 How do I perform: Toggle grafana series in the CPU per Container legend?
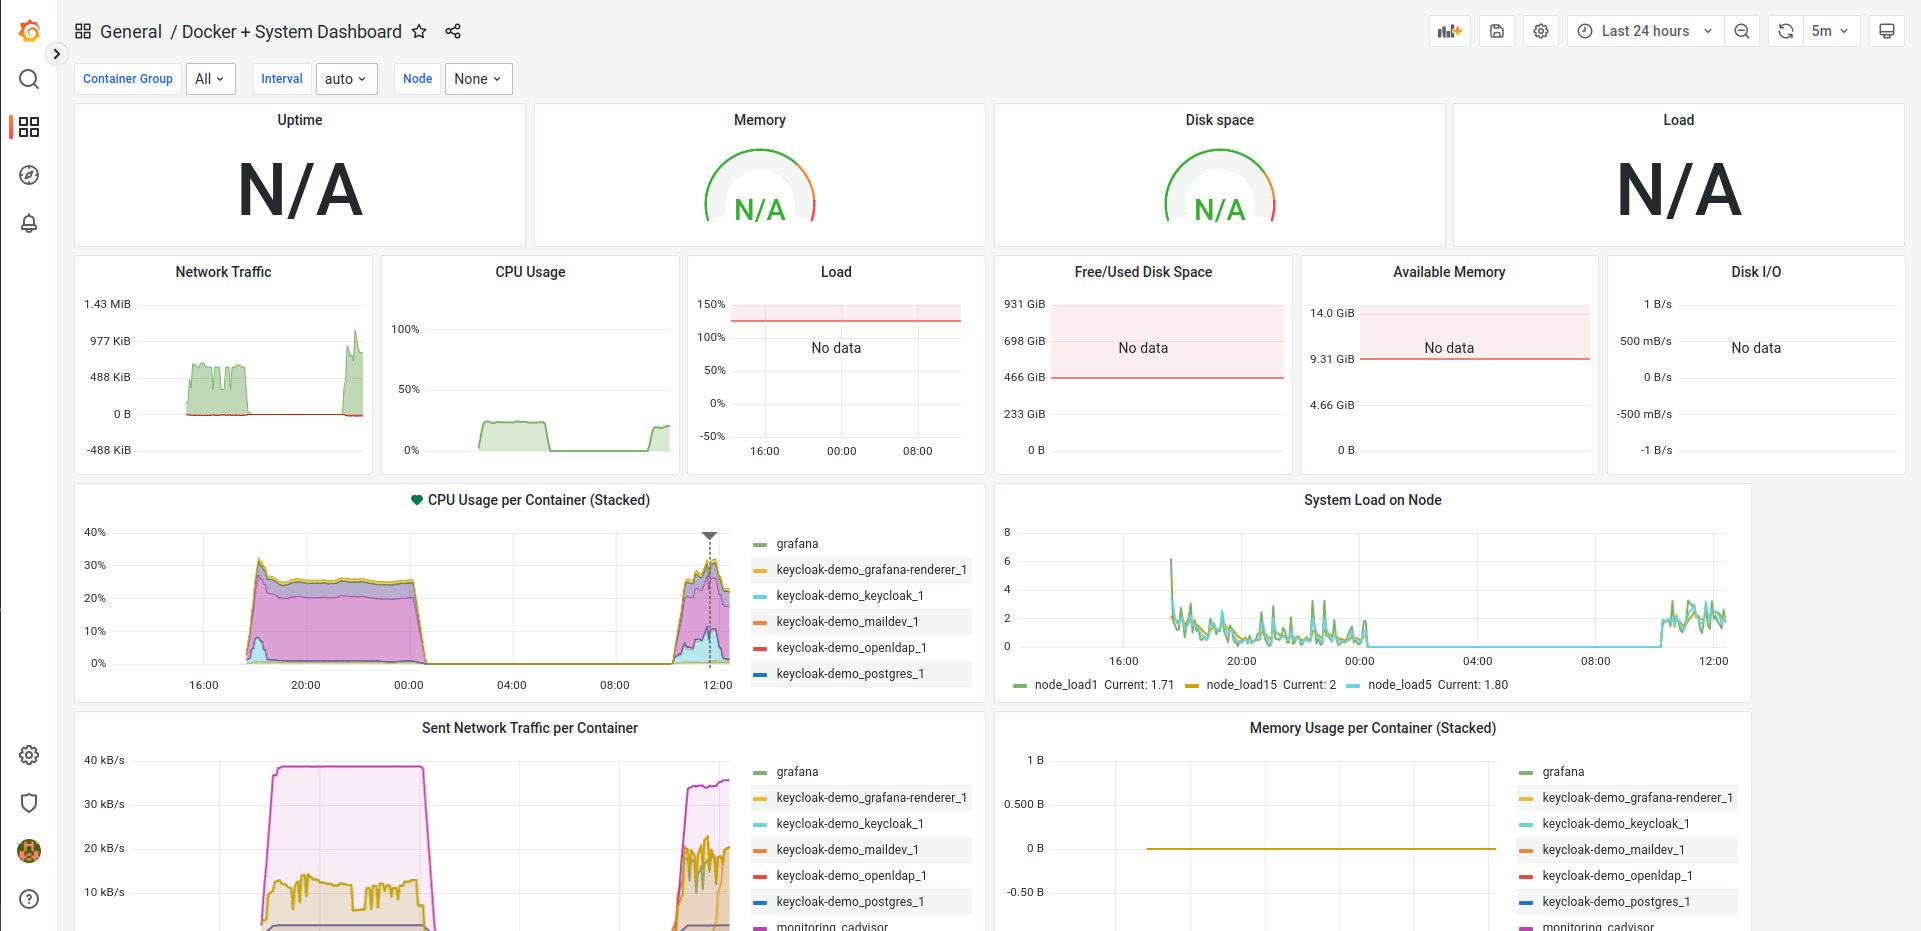click(x=797, y=544)
